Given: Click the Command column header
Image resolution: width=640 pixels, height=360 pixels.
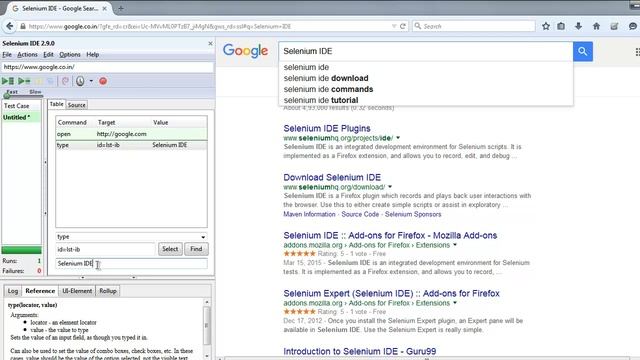Looking at the screenshot, I should [72, 122].
